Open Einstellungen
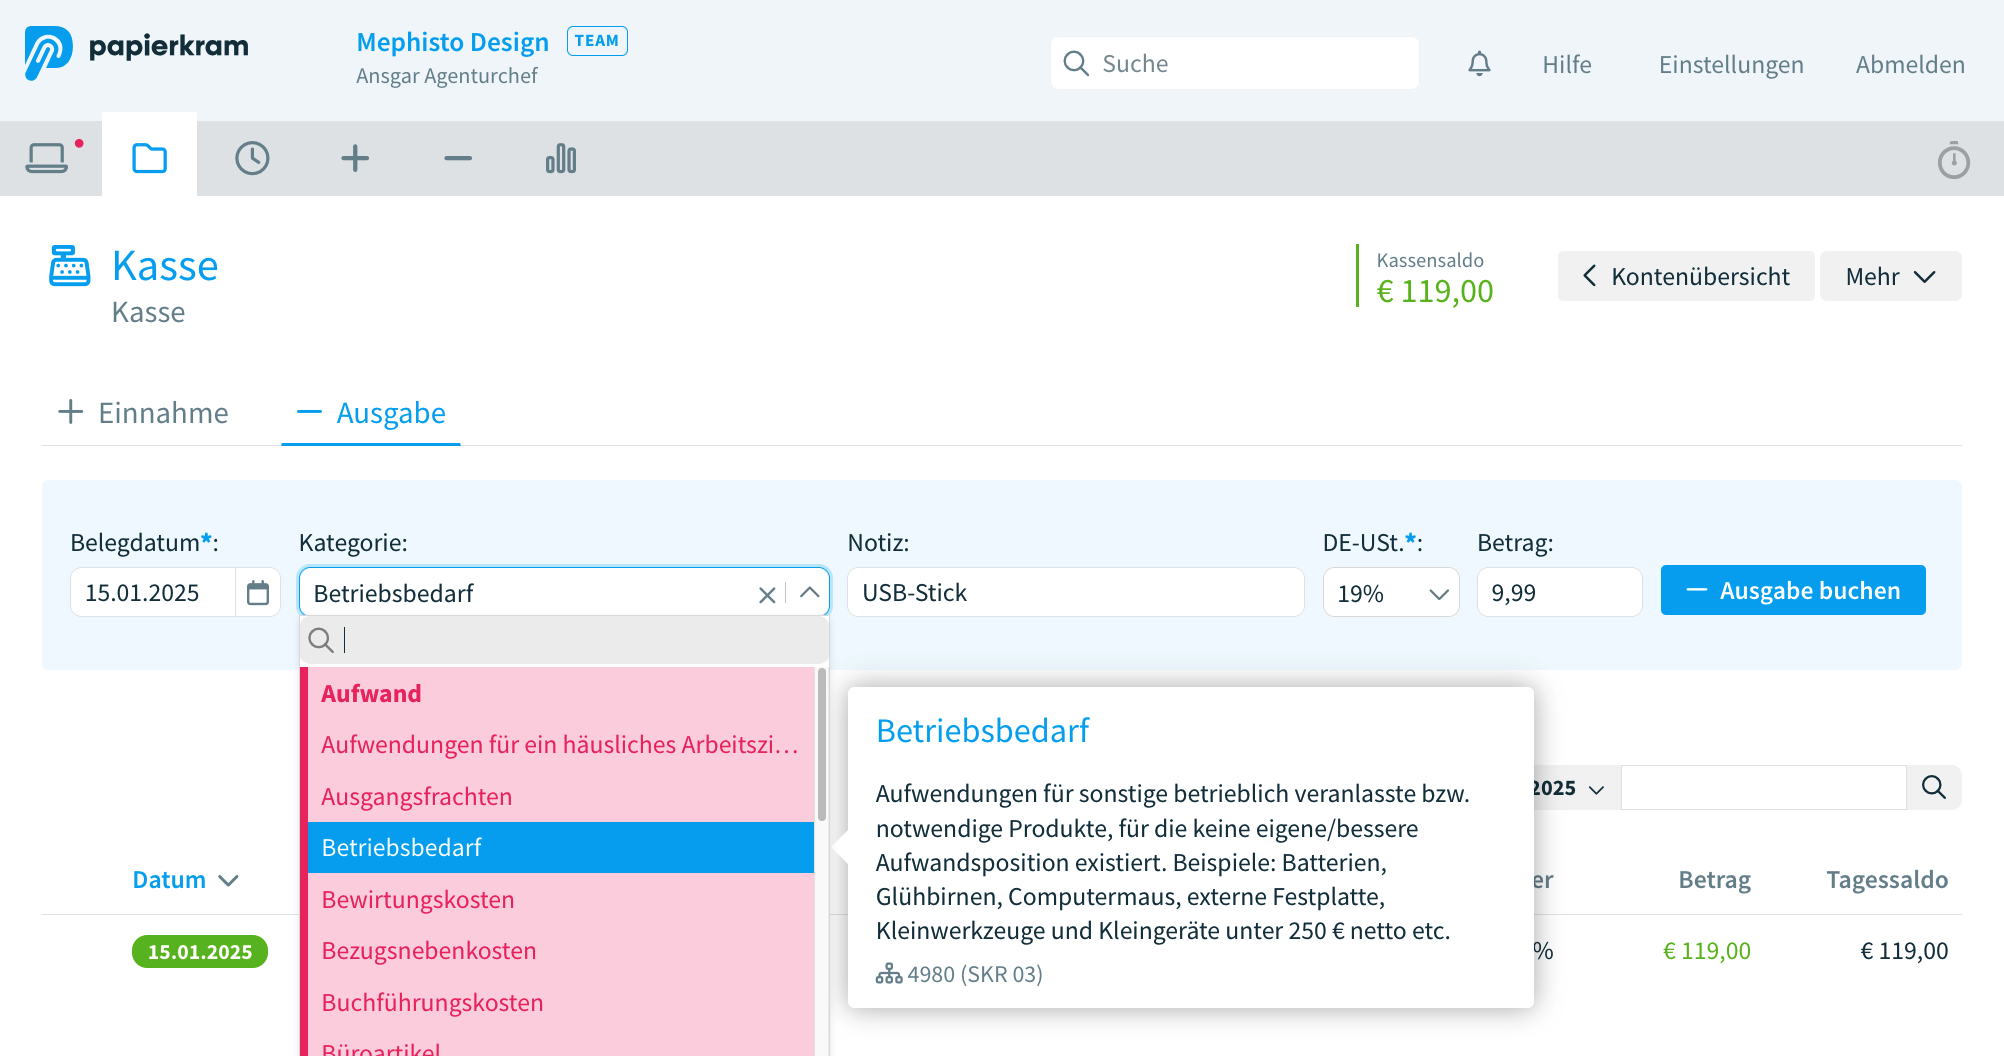The width and height of the screenshot is (2004, 1056). [x=1731, y=64]
